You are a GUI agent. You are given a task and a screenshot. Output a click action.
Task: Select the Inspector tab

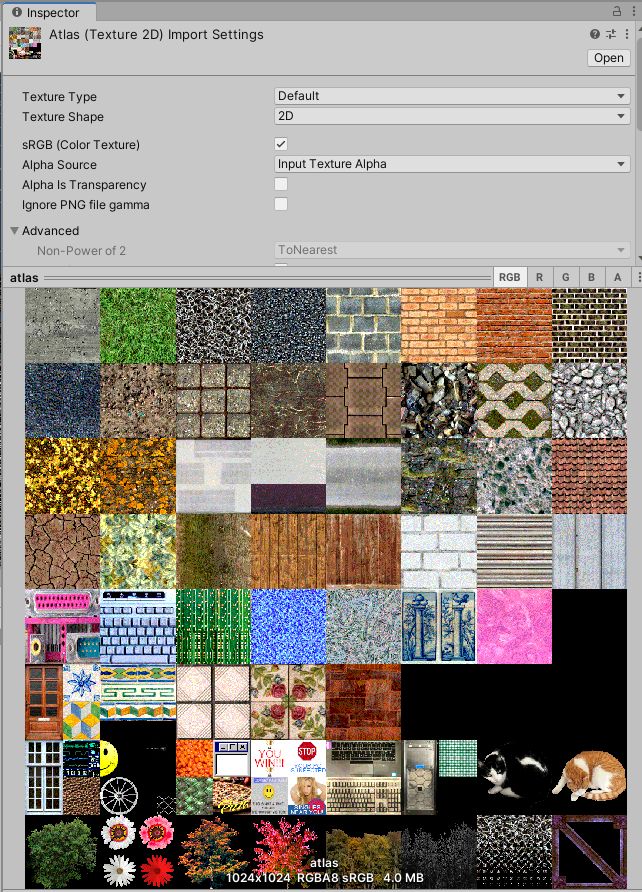coord(48,12)
